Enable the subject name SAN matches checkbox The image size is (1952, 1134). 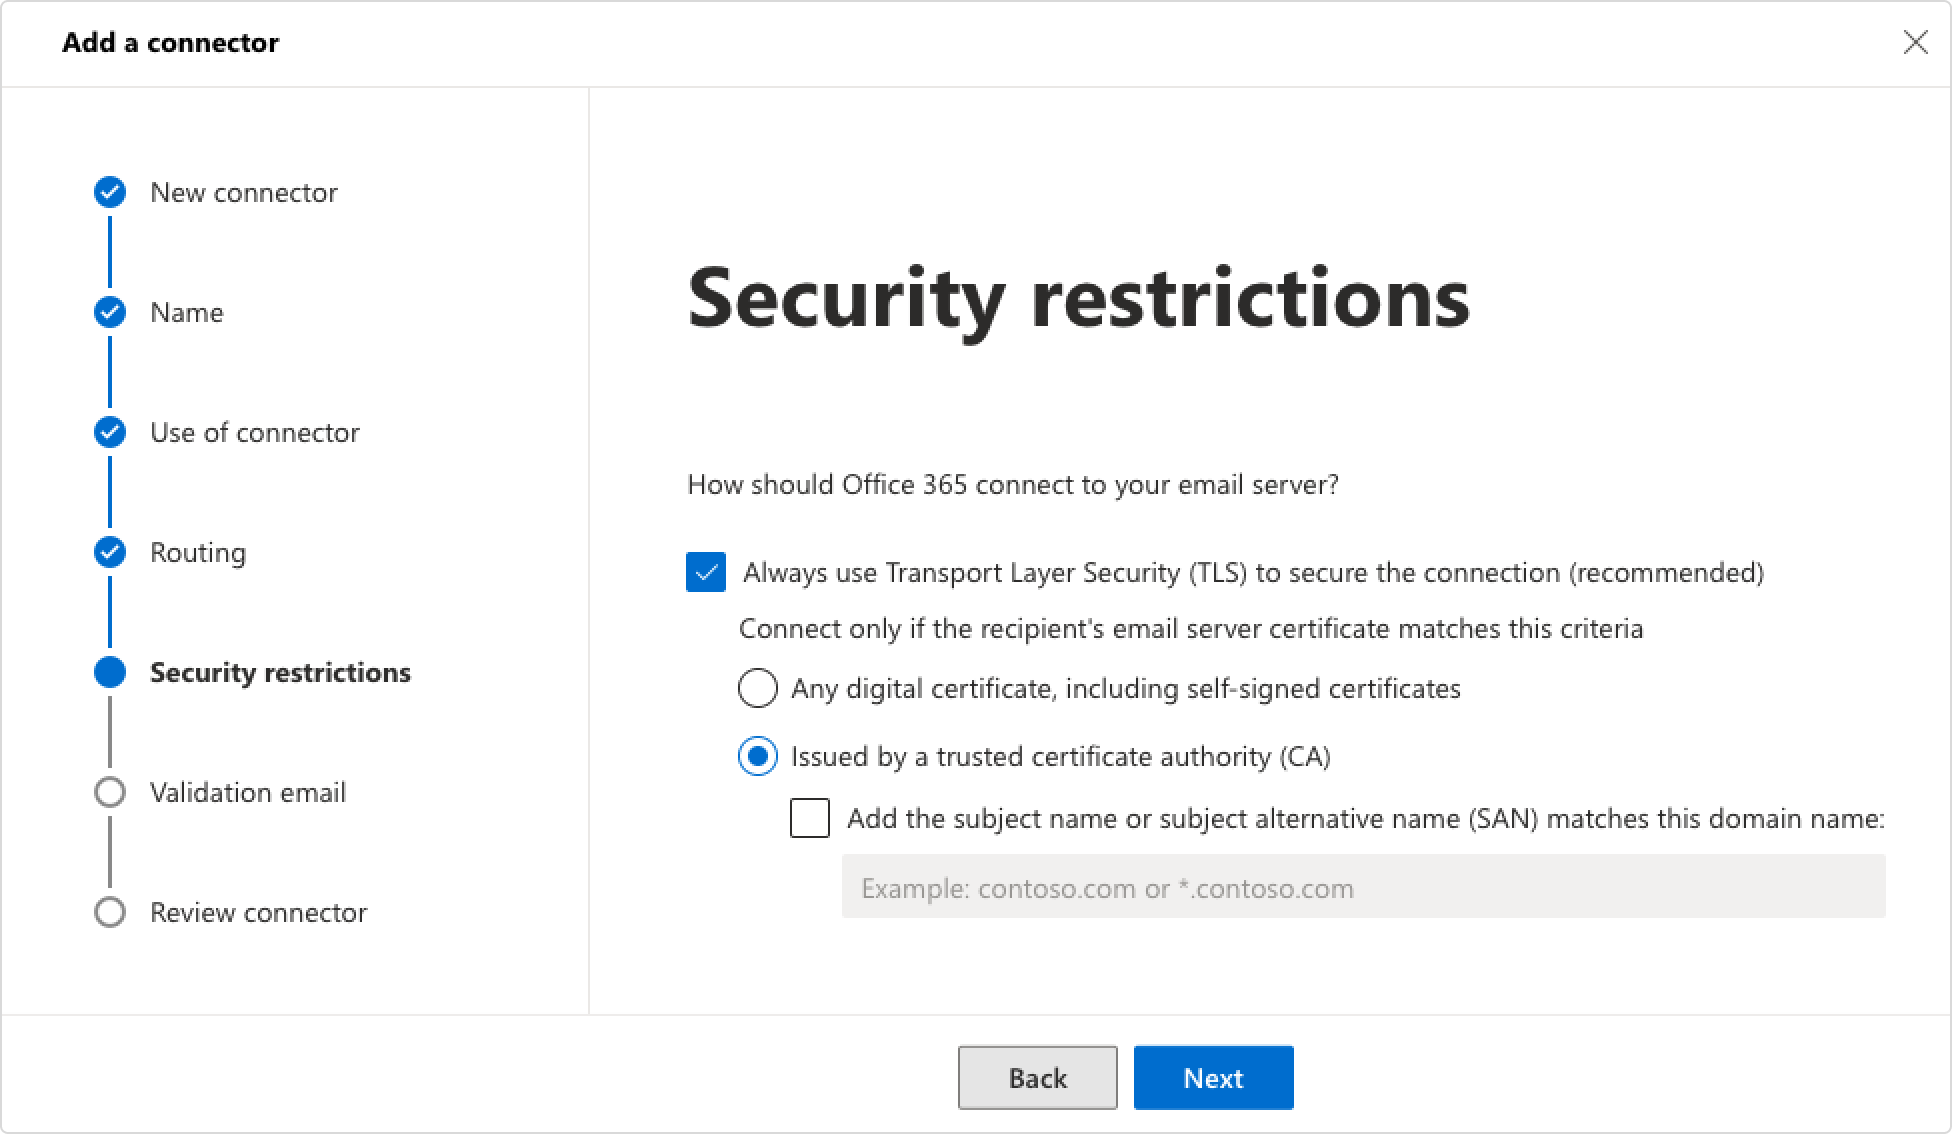[x=810, y=818]
